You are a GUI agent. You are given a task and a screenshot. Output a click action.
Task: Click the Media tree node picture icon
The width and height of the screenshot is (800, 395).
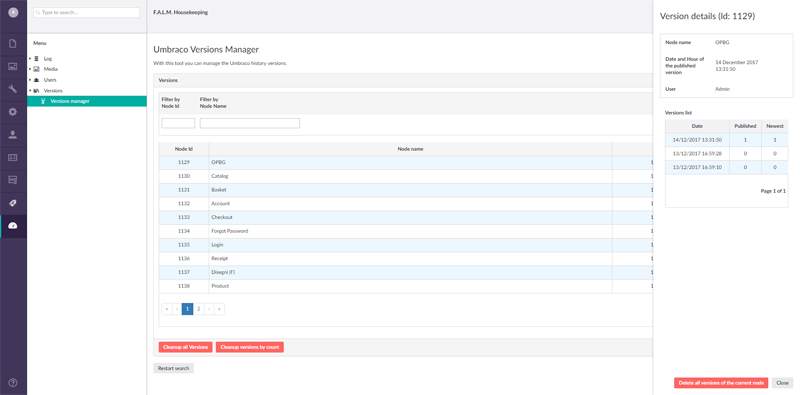pyautogui.click(x=36, y=69)
